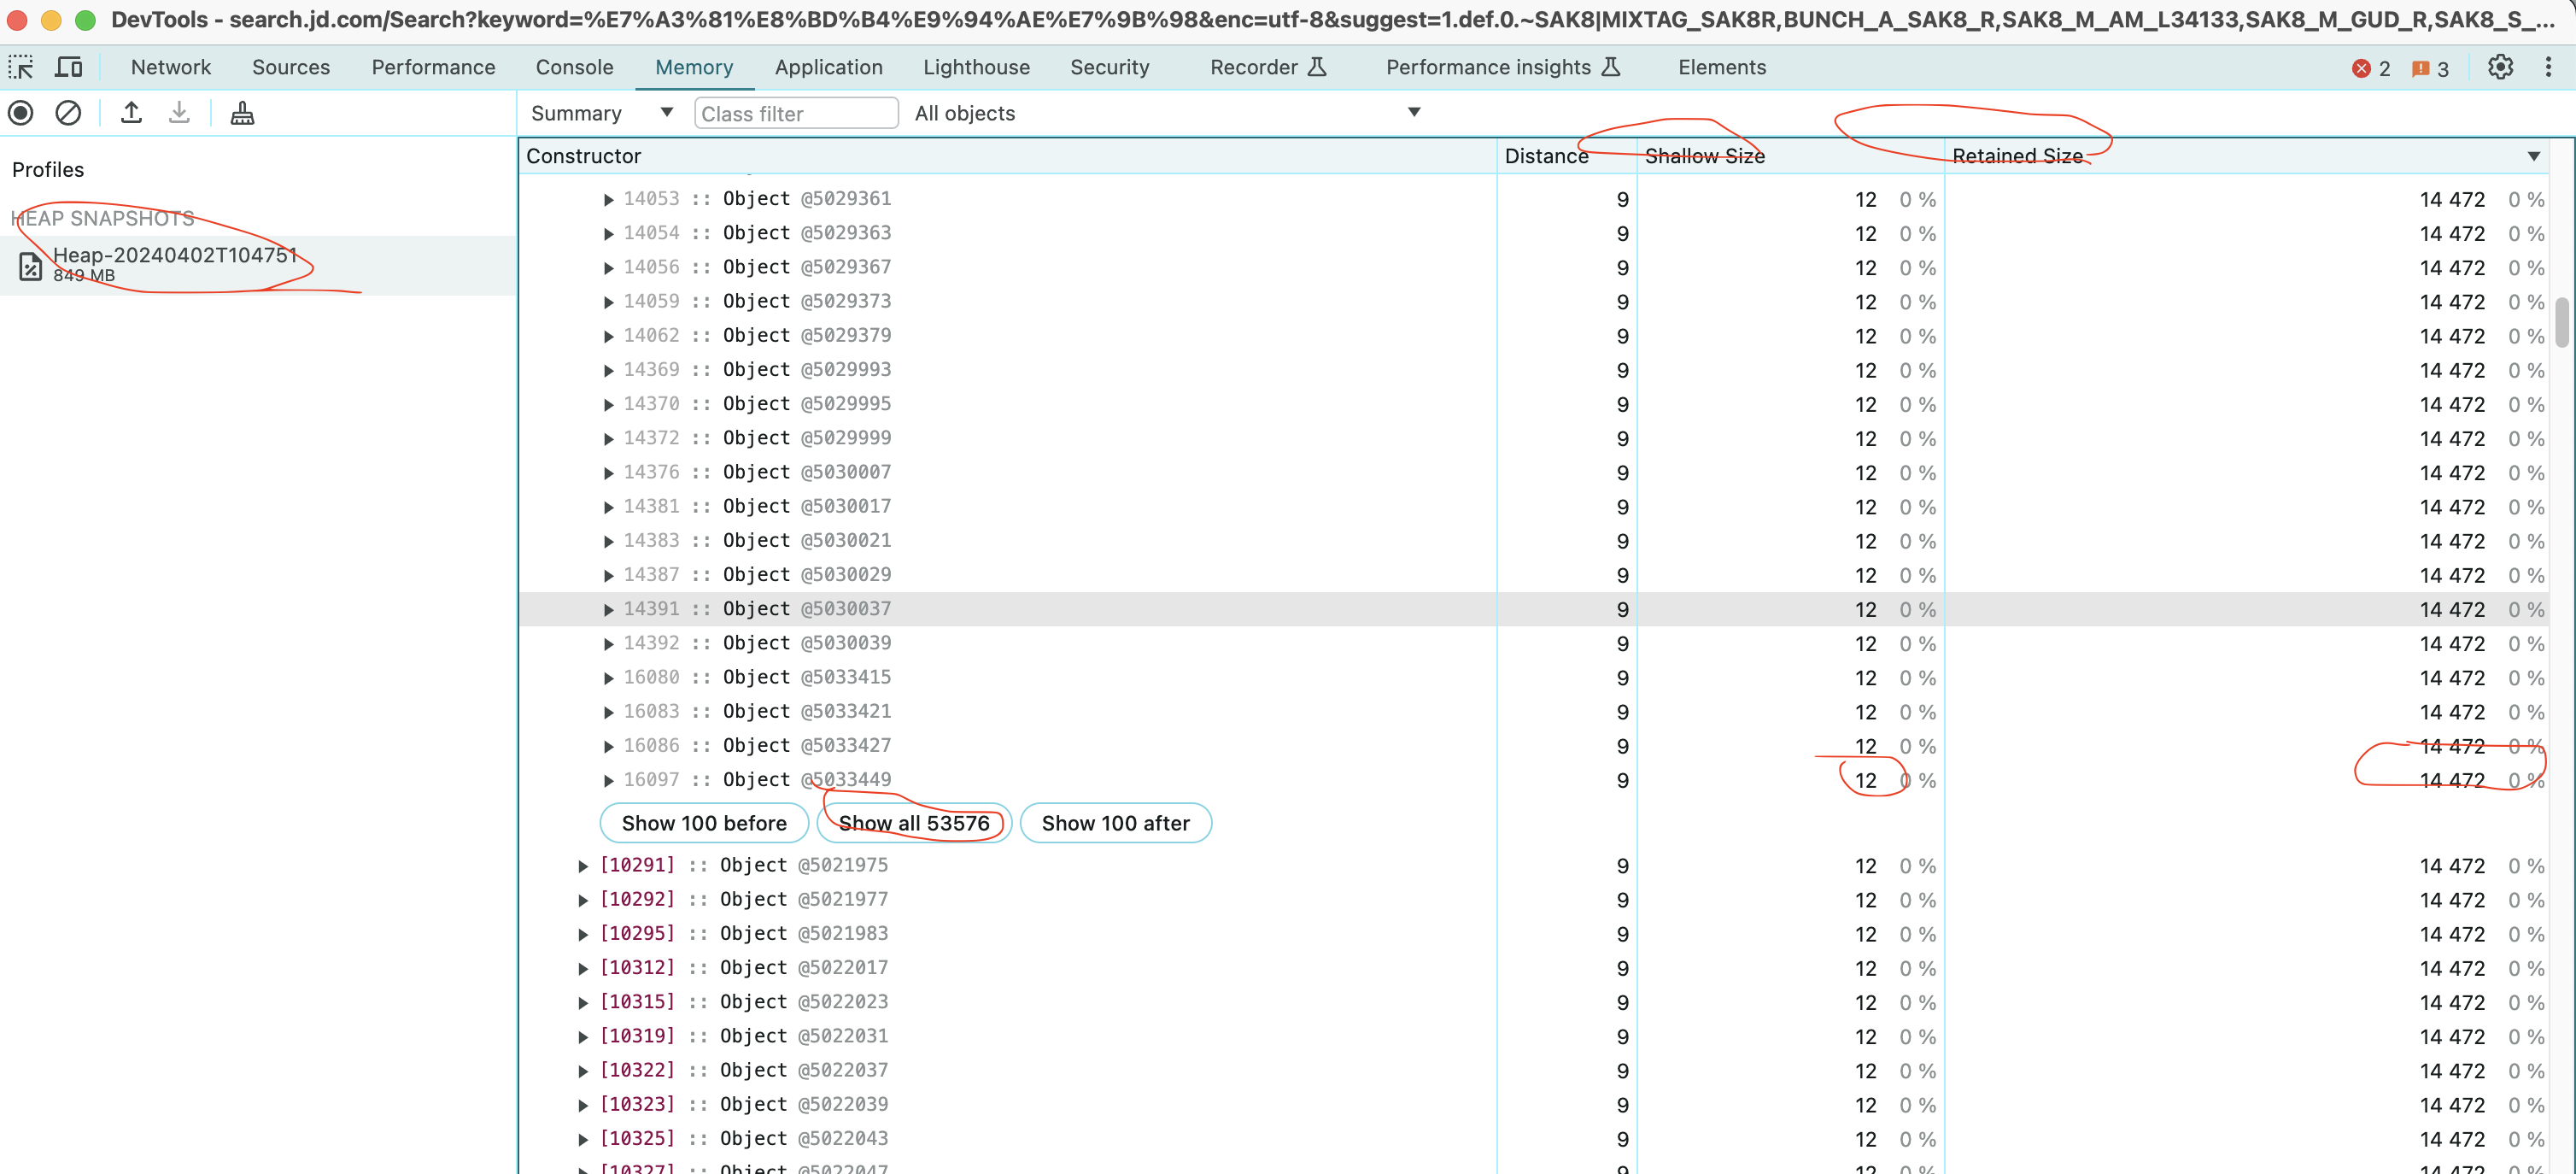Select the row 14054 :: Object @5029363

pos(1533,233)
